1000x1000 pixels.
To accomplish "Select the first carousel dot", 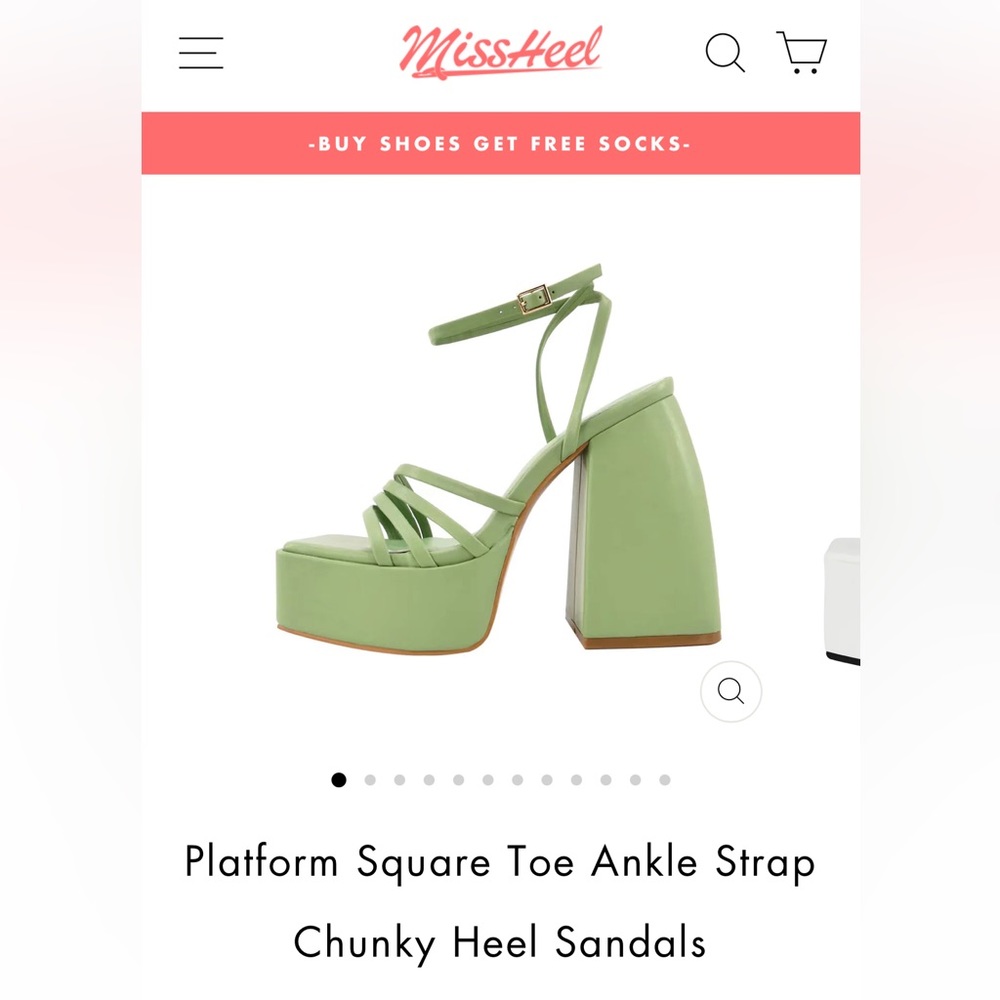I will point(339,780).
